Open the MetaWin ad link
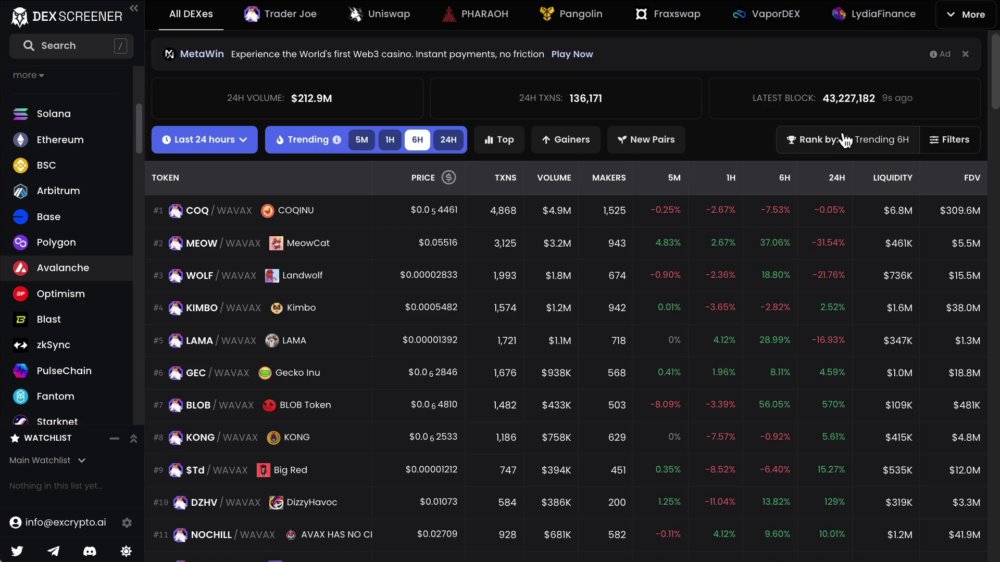 coord(202,54)
